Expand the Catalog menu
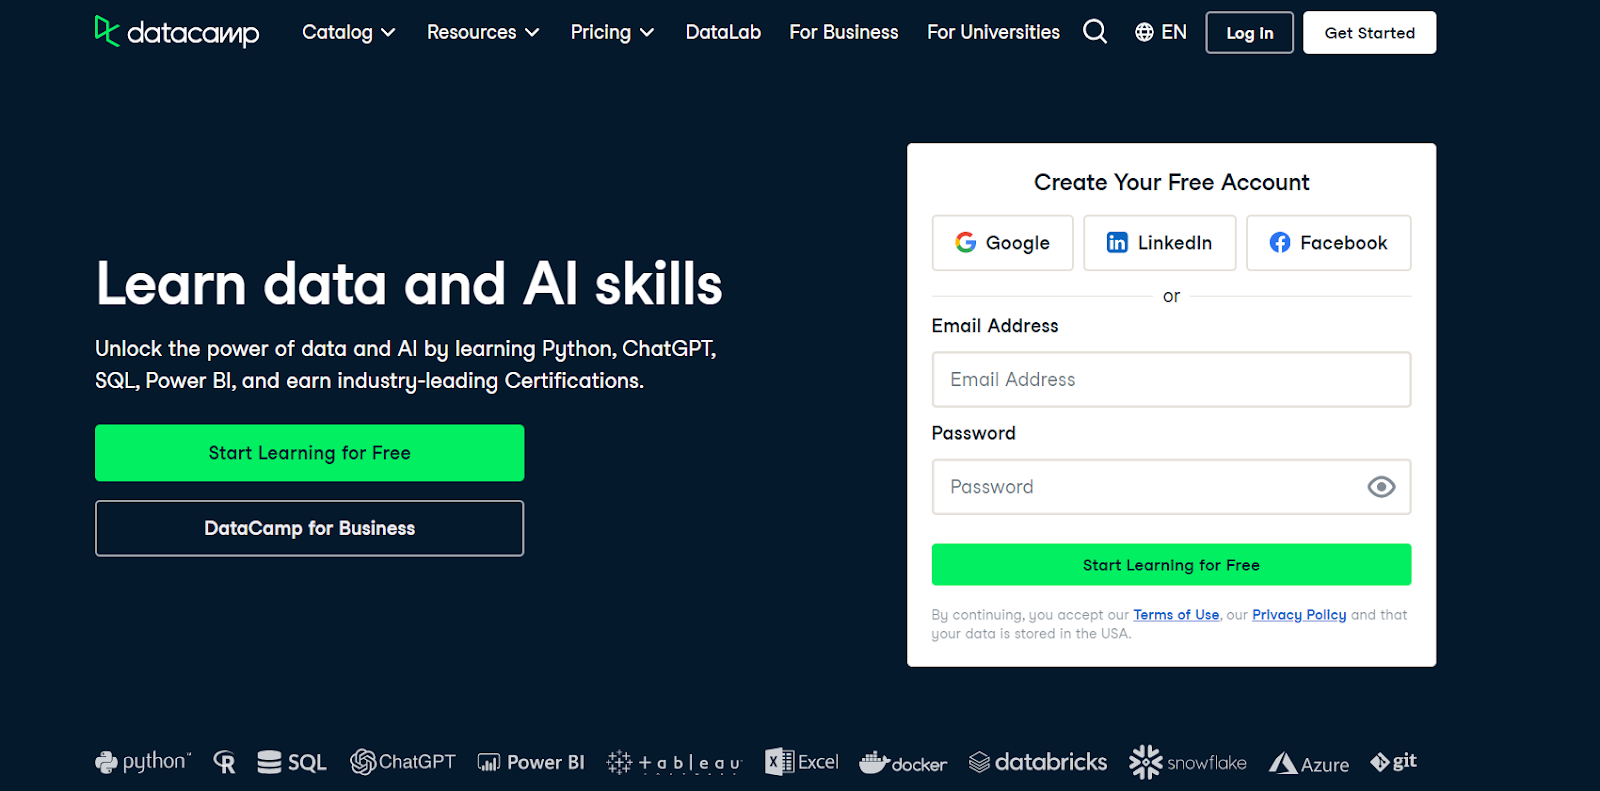Screen dimensions: 1600x791 click(349, 32)
